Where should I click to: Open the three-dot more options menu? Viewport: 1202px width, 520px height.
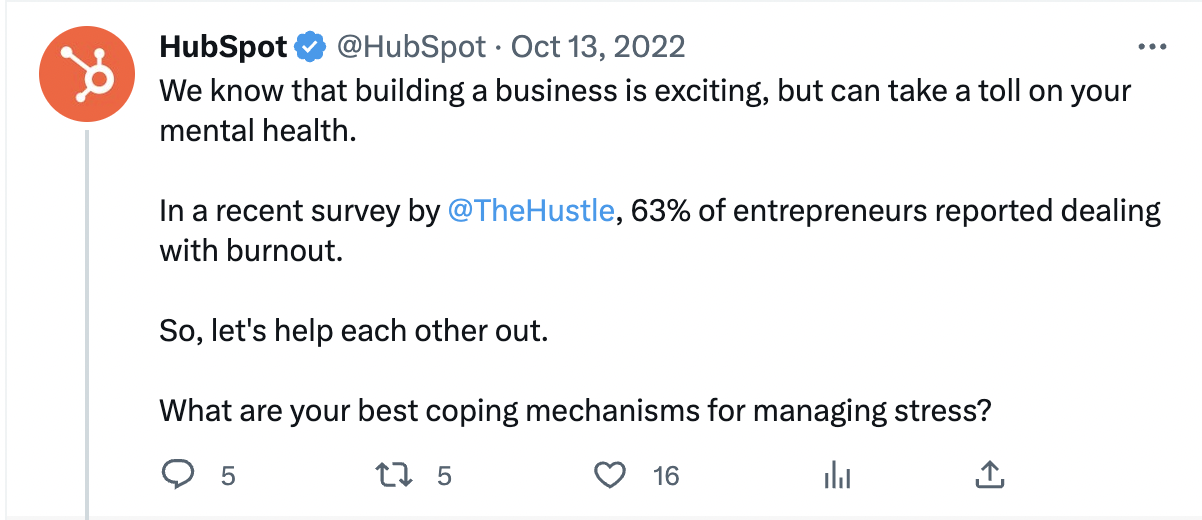point(1153,47)
